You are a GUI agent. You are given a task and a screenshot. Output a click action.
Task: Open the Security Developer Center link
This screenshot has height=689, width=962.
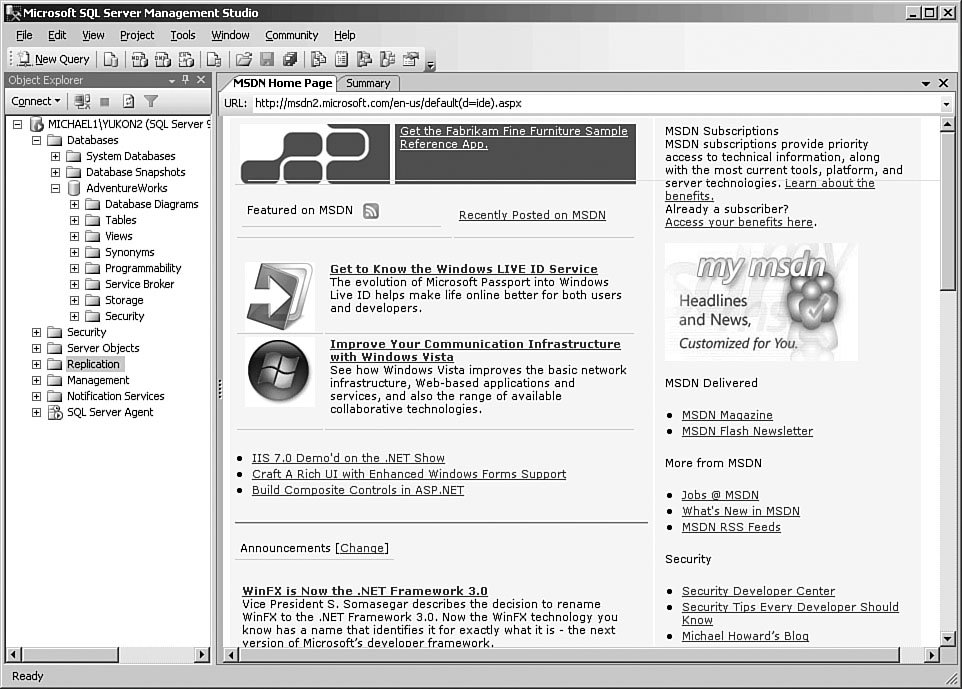[758, 591]
